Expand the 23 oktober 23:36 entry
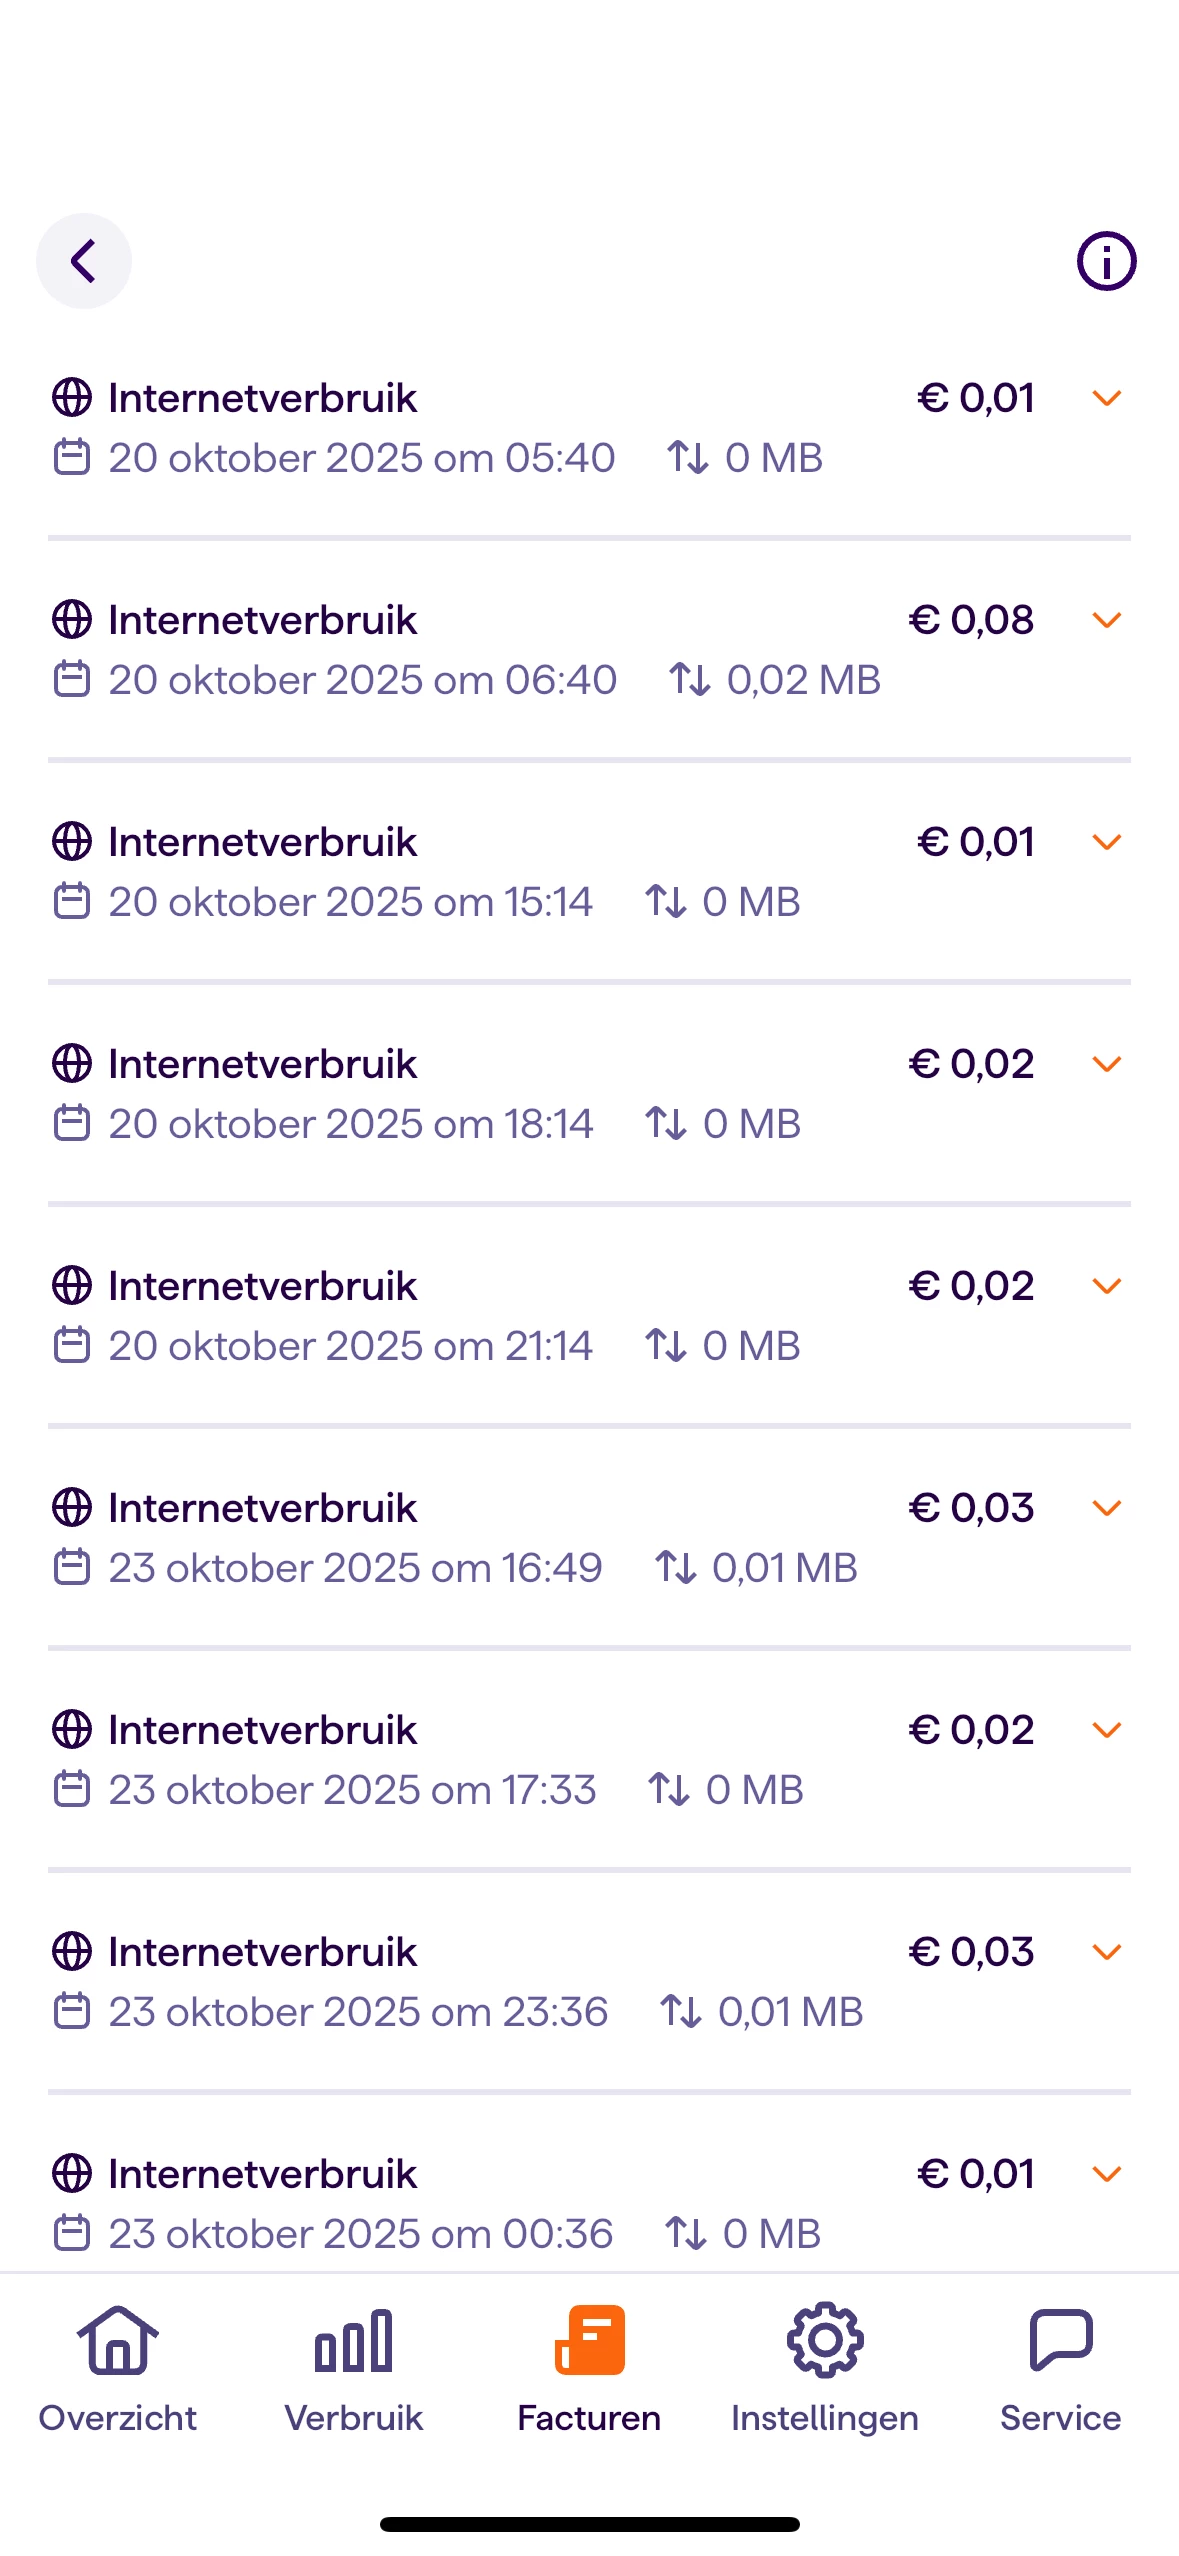 pyautogui.click(x=1106, y=1952)
